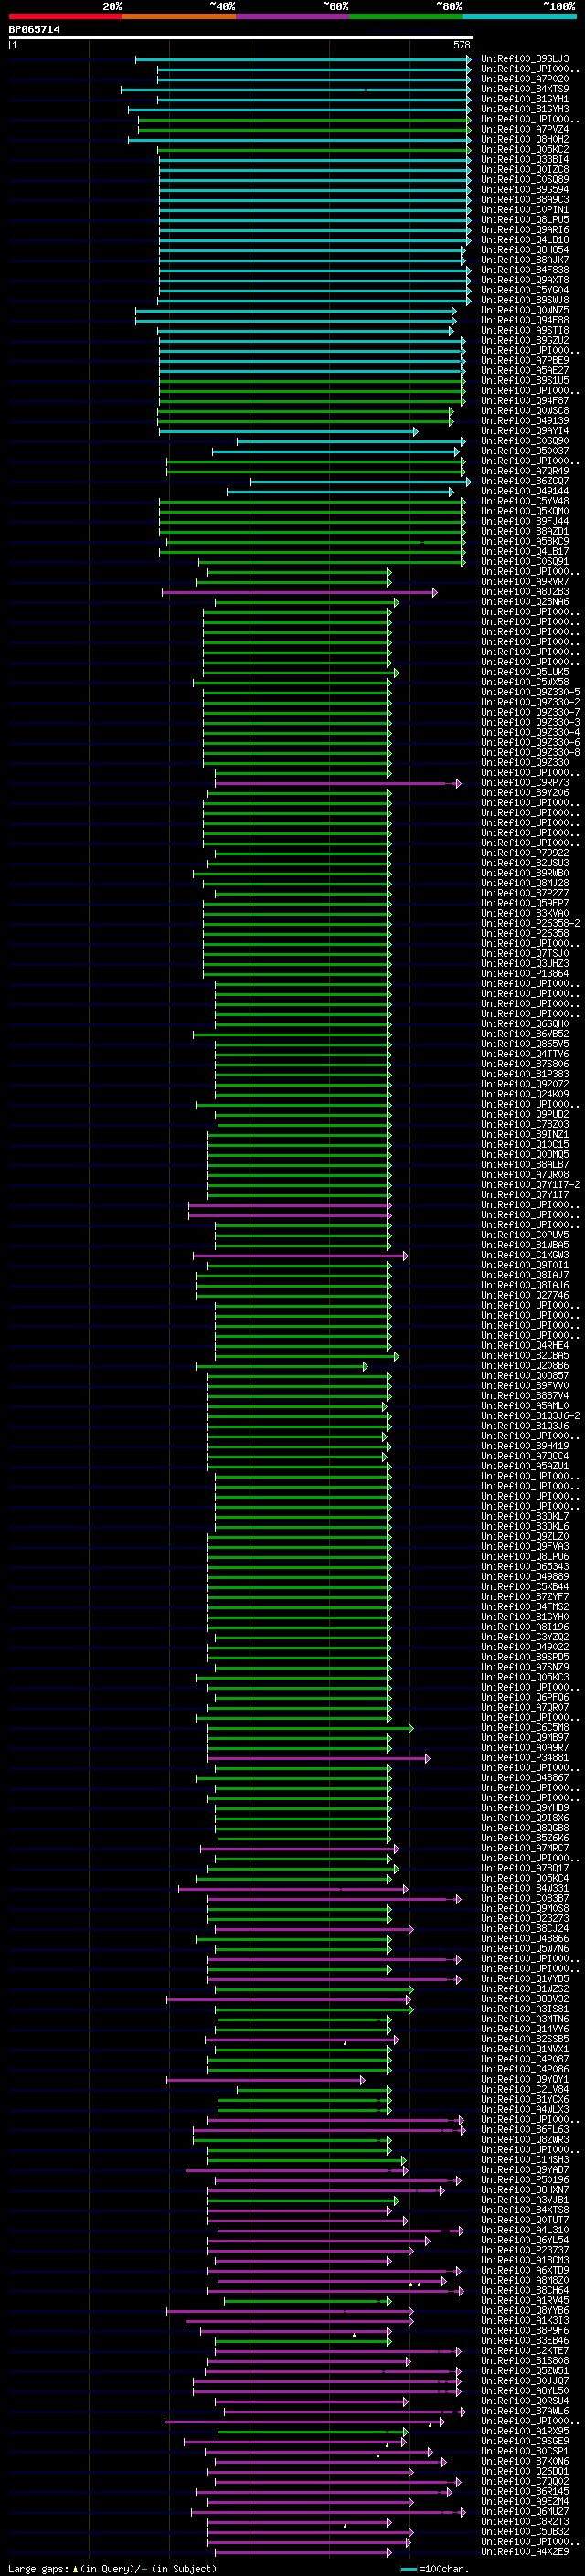Select hit label UniRef100_Q28NA6

point(525,602)
